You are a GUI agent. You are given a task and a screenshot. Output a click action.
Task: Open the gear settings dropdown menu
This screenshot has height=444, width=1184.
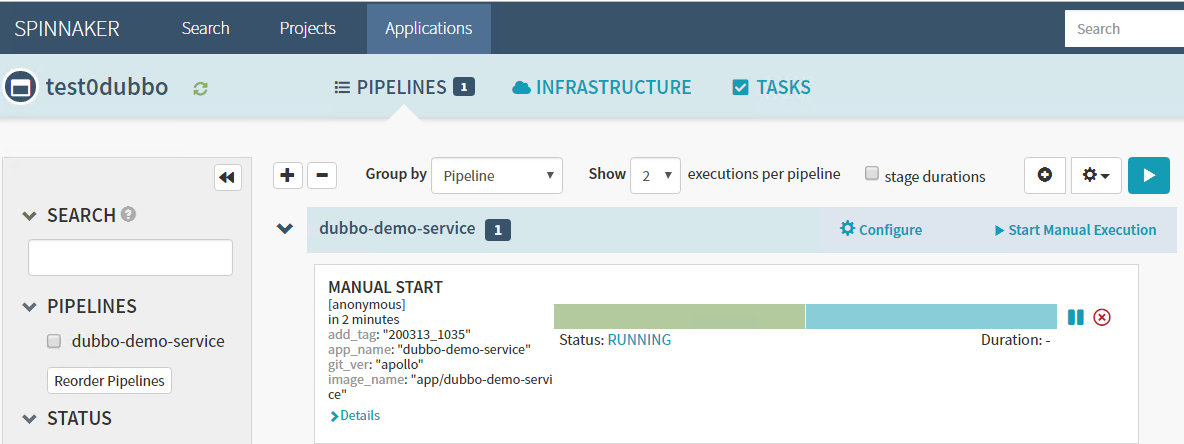coord(1096,175)
